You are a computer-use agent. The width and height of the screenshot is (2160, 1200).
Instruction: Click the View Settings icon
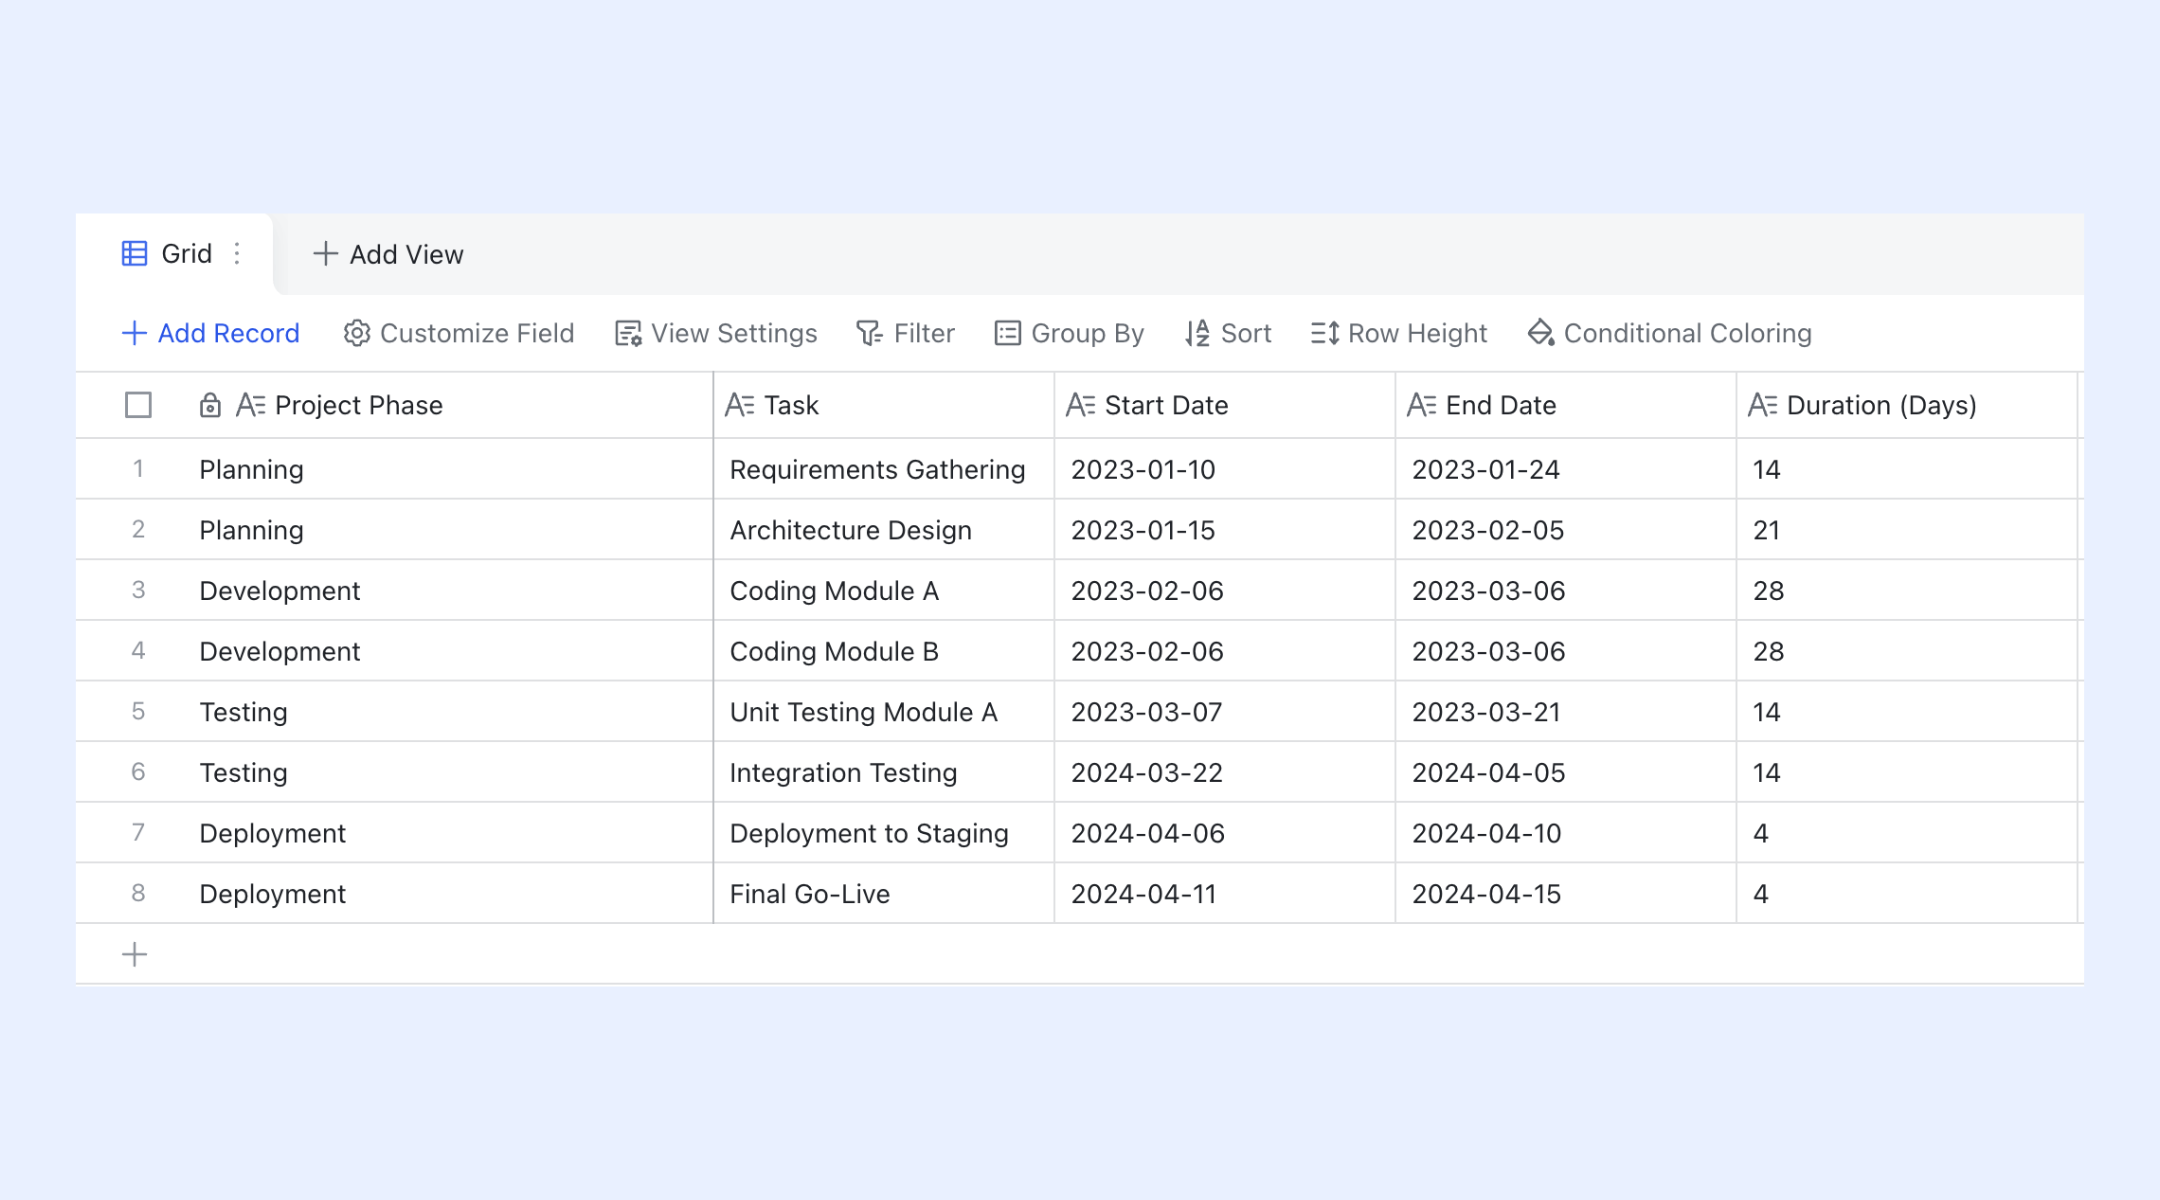click(x=628, y=333)
